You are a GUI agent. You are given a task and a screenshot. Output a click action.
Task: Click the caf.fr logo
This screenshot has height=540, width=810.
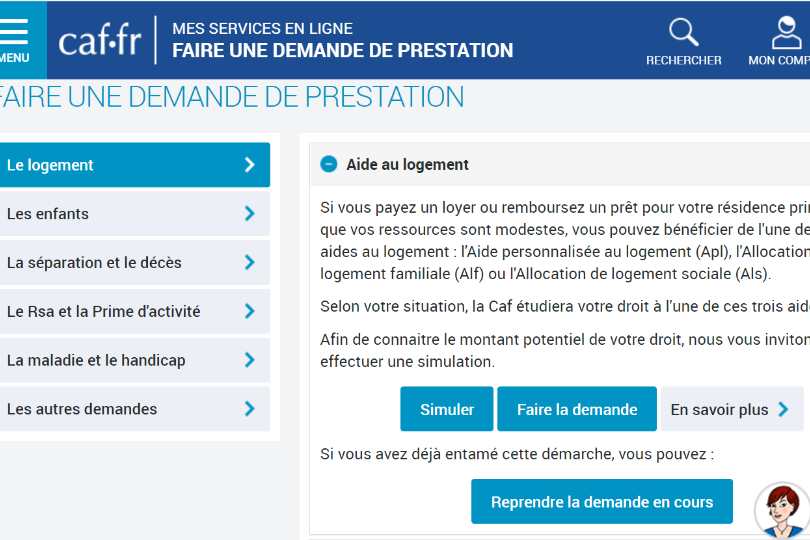100,40
